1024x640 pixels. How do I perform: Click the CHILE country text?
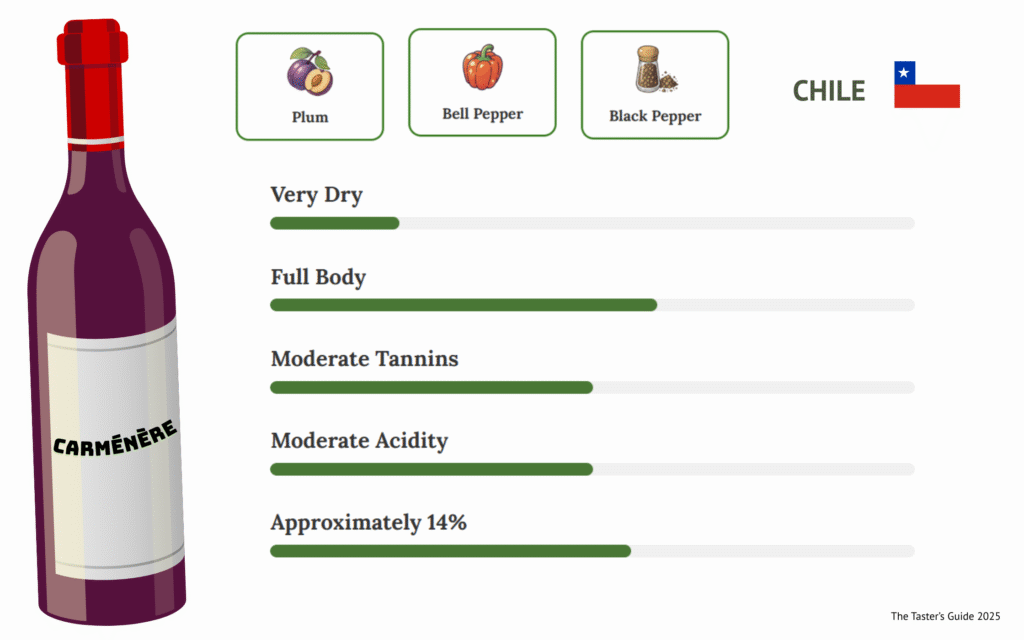829,91
